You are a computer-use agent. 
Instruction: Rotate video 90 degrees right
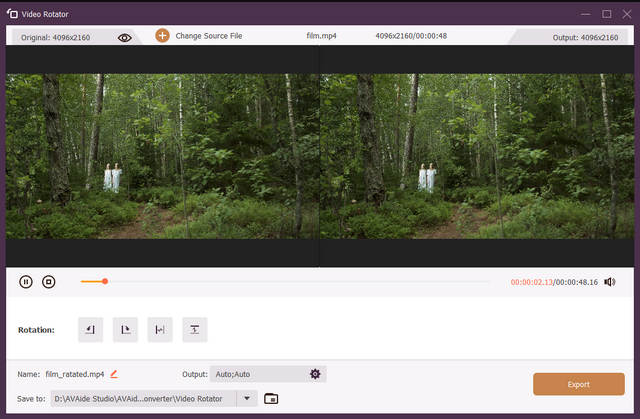pyautogui.click(x=125, y=329)
